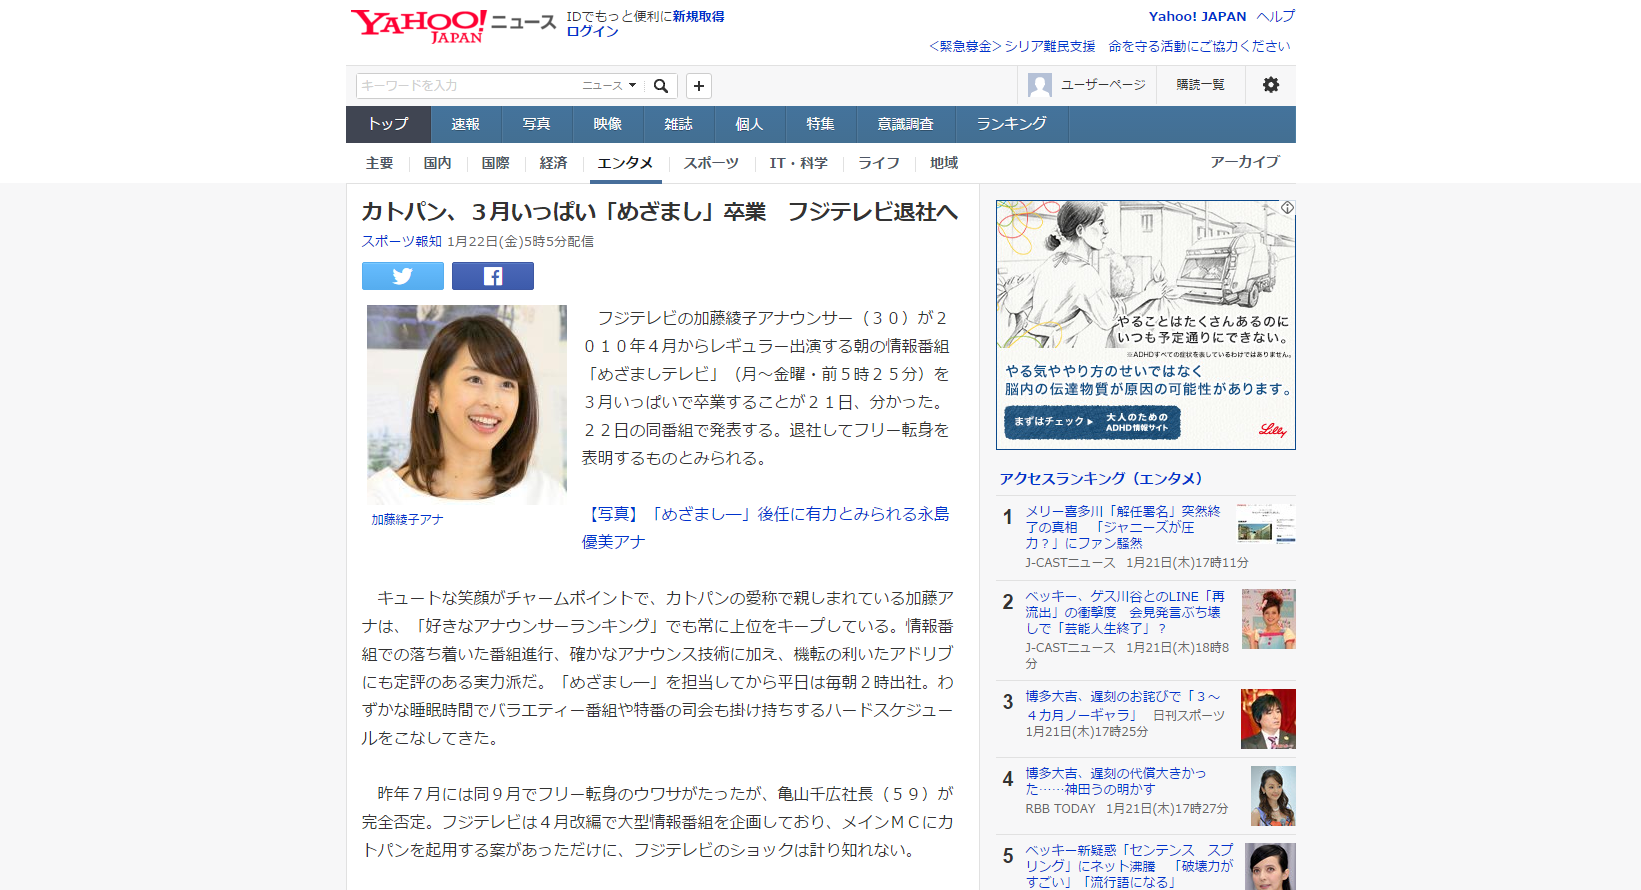Open ranking 4 博多大吉 遅刻の代償 article
Viewport: 1641px width, 890px height.
click(x=1115, y=781)
